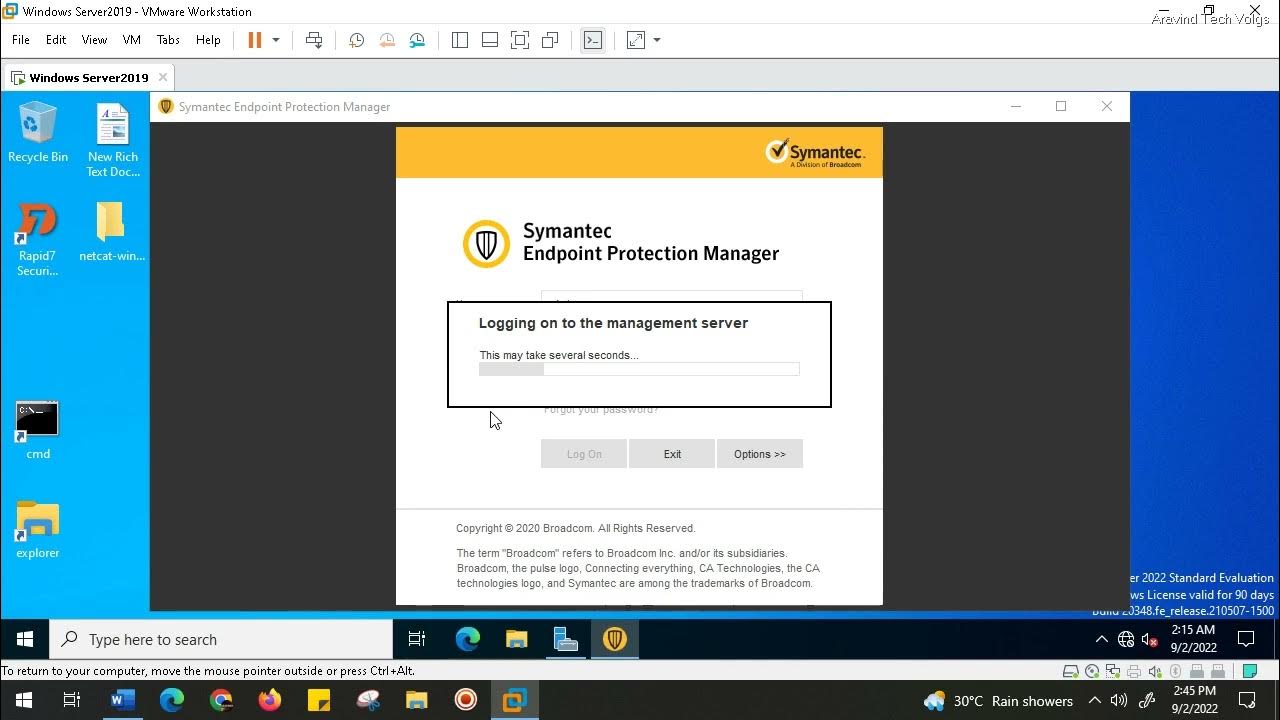The height and width of the screenshot is (720, 1280).
Task: Close the Windows Server2019 VM tab
Action: click(163, 77)
